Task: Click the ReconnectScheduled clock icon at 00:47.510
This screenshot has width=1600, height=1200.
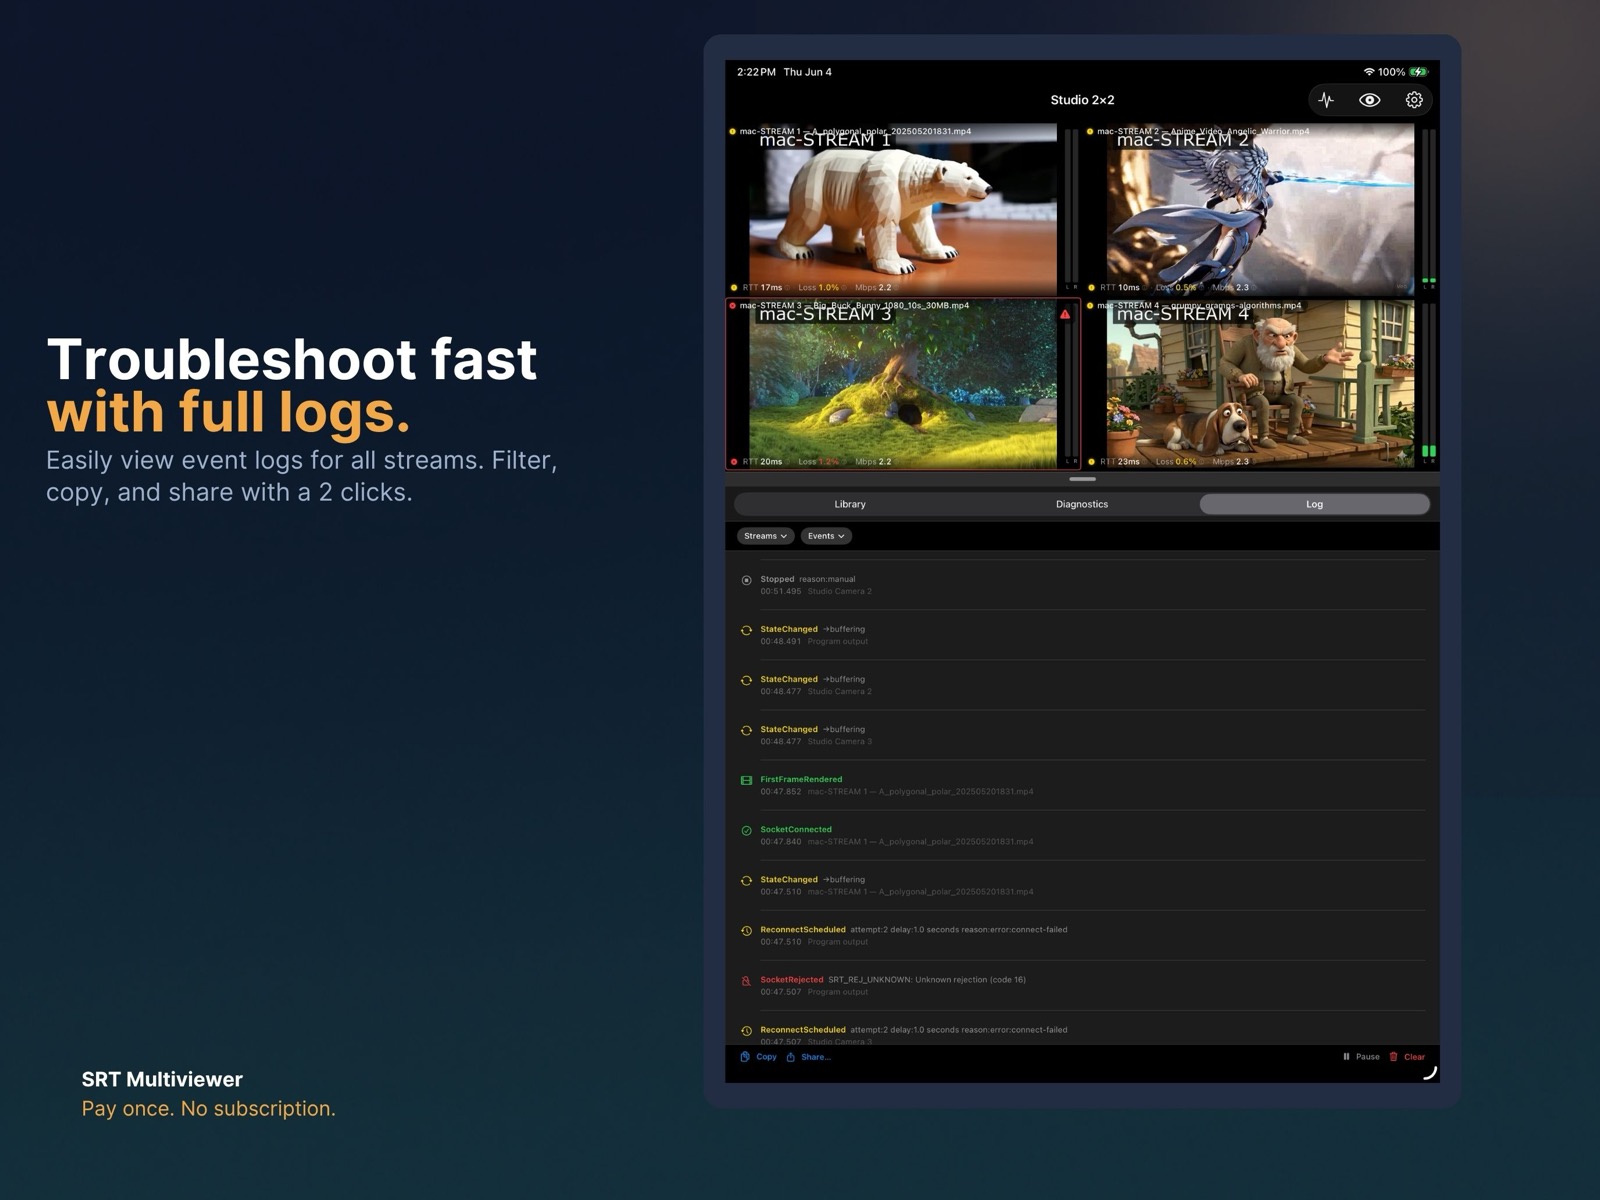Action: tap(746, 930)
